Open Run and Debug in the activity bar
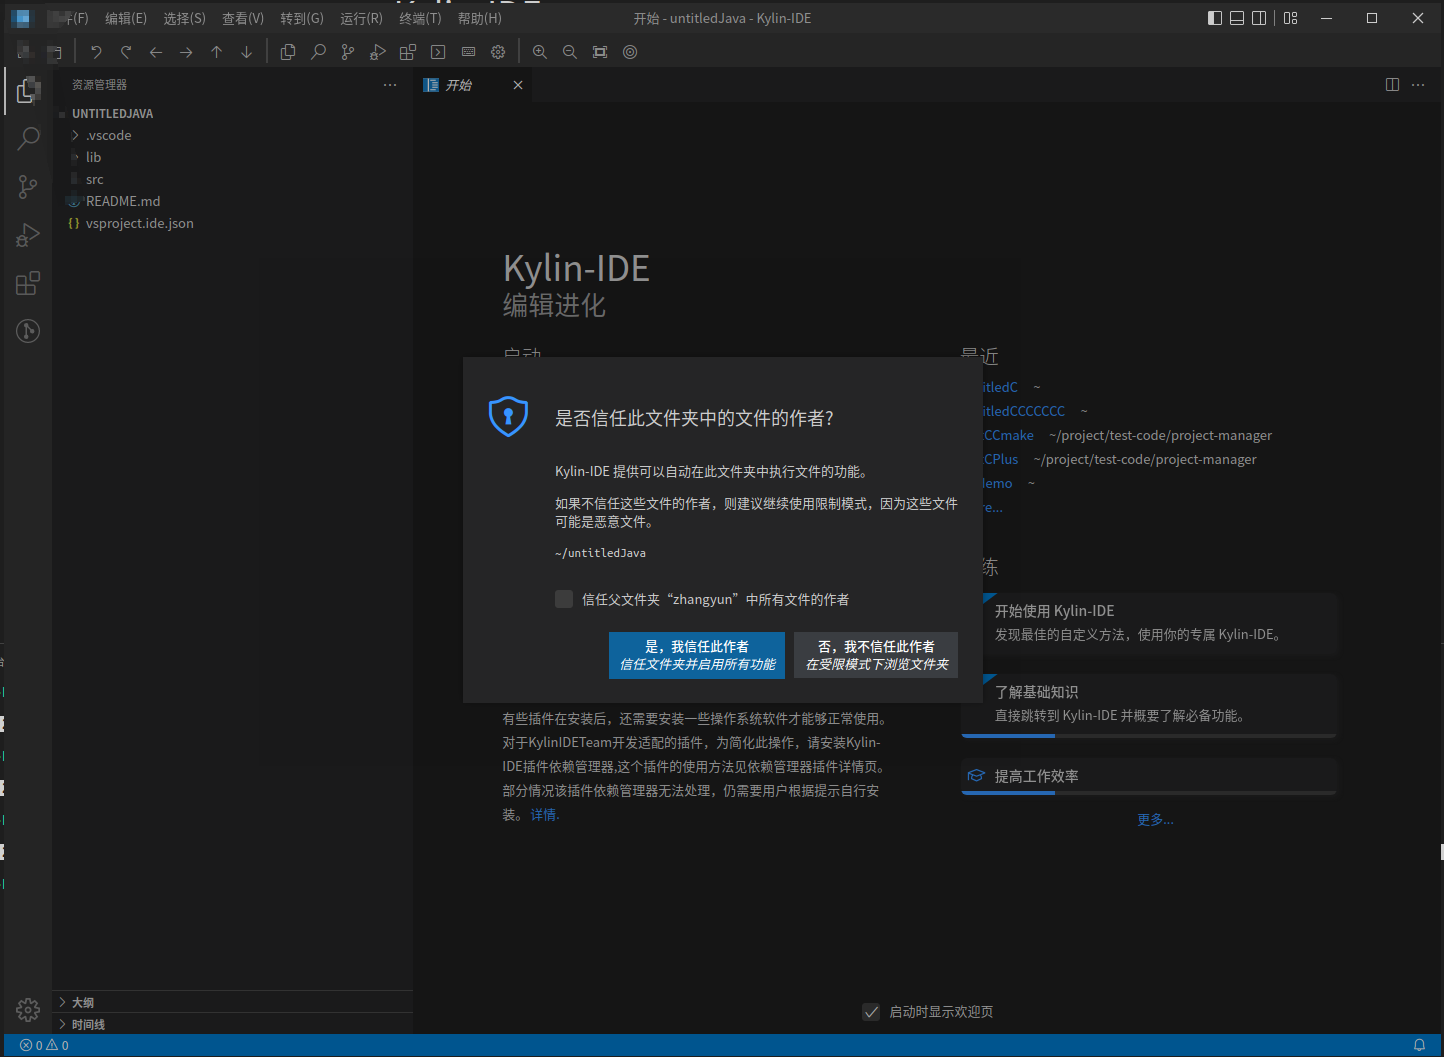The width and height of the screenshot is (1444, 1057). click(x=28, y=235)
